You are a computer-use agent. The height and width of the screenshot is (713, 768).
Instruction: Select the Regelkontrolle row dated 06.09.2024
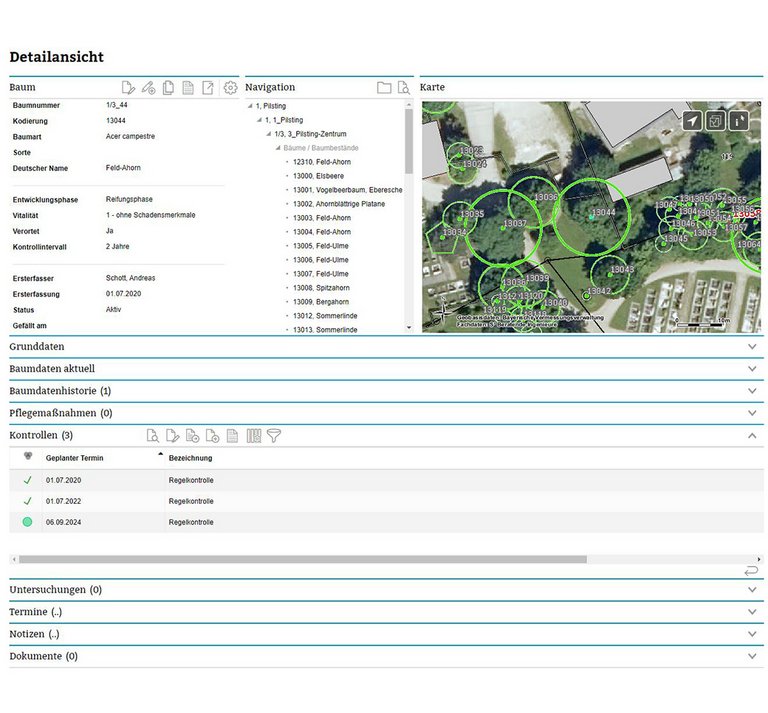pyautogui.click(x=386, y=522)
